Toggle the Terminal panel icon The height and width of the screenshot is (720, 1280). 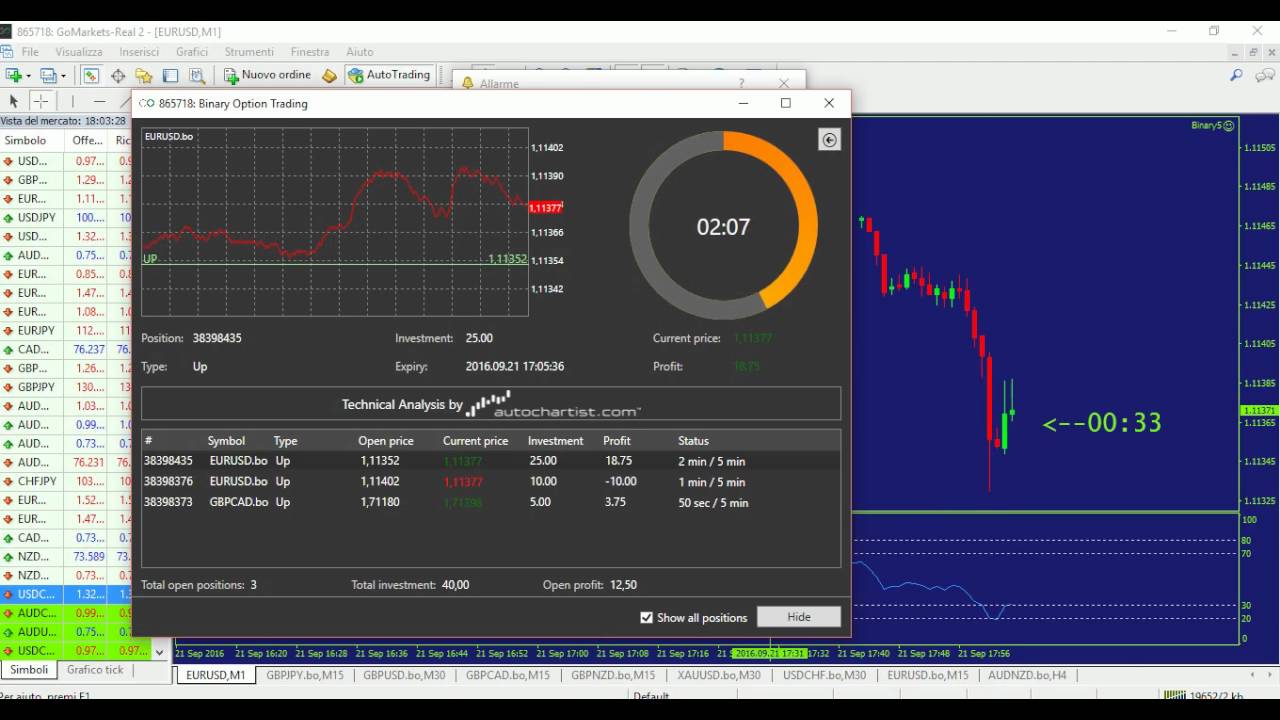(171, 75)
